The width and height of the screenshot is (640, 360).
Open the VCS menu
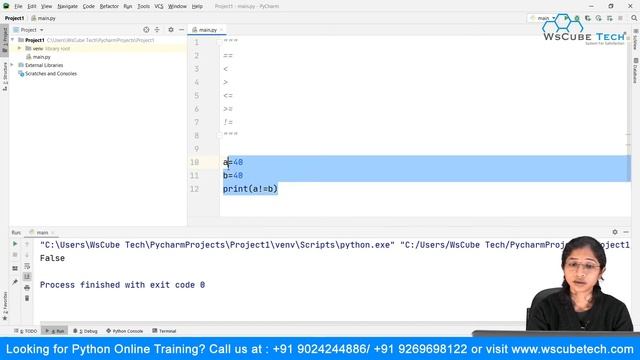pos(159,6)
